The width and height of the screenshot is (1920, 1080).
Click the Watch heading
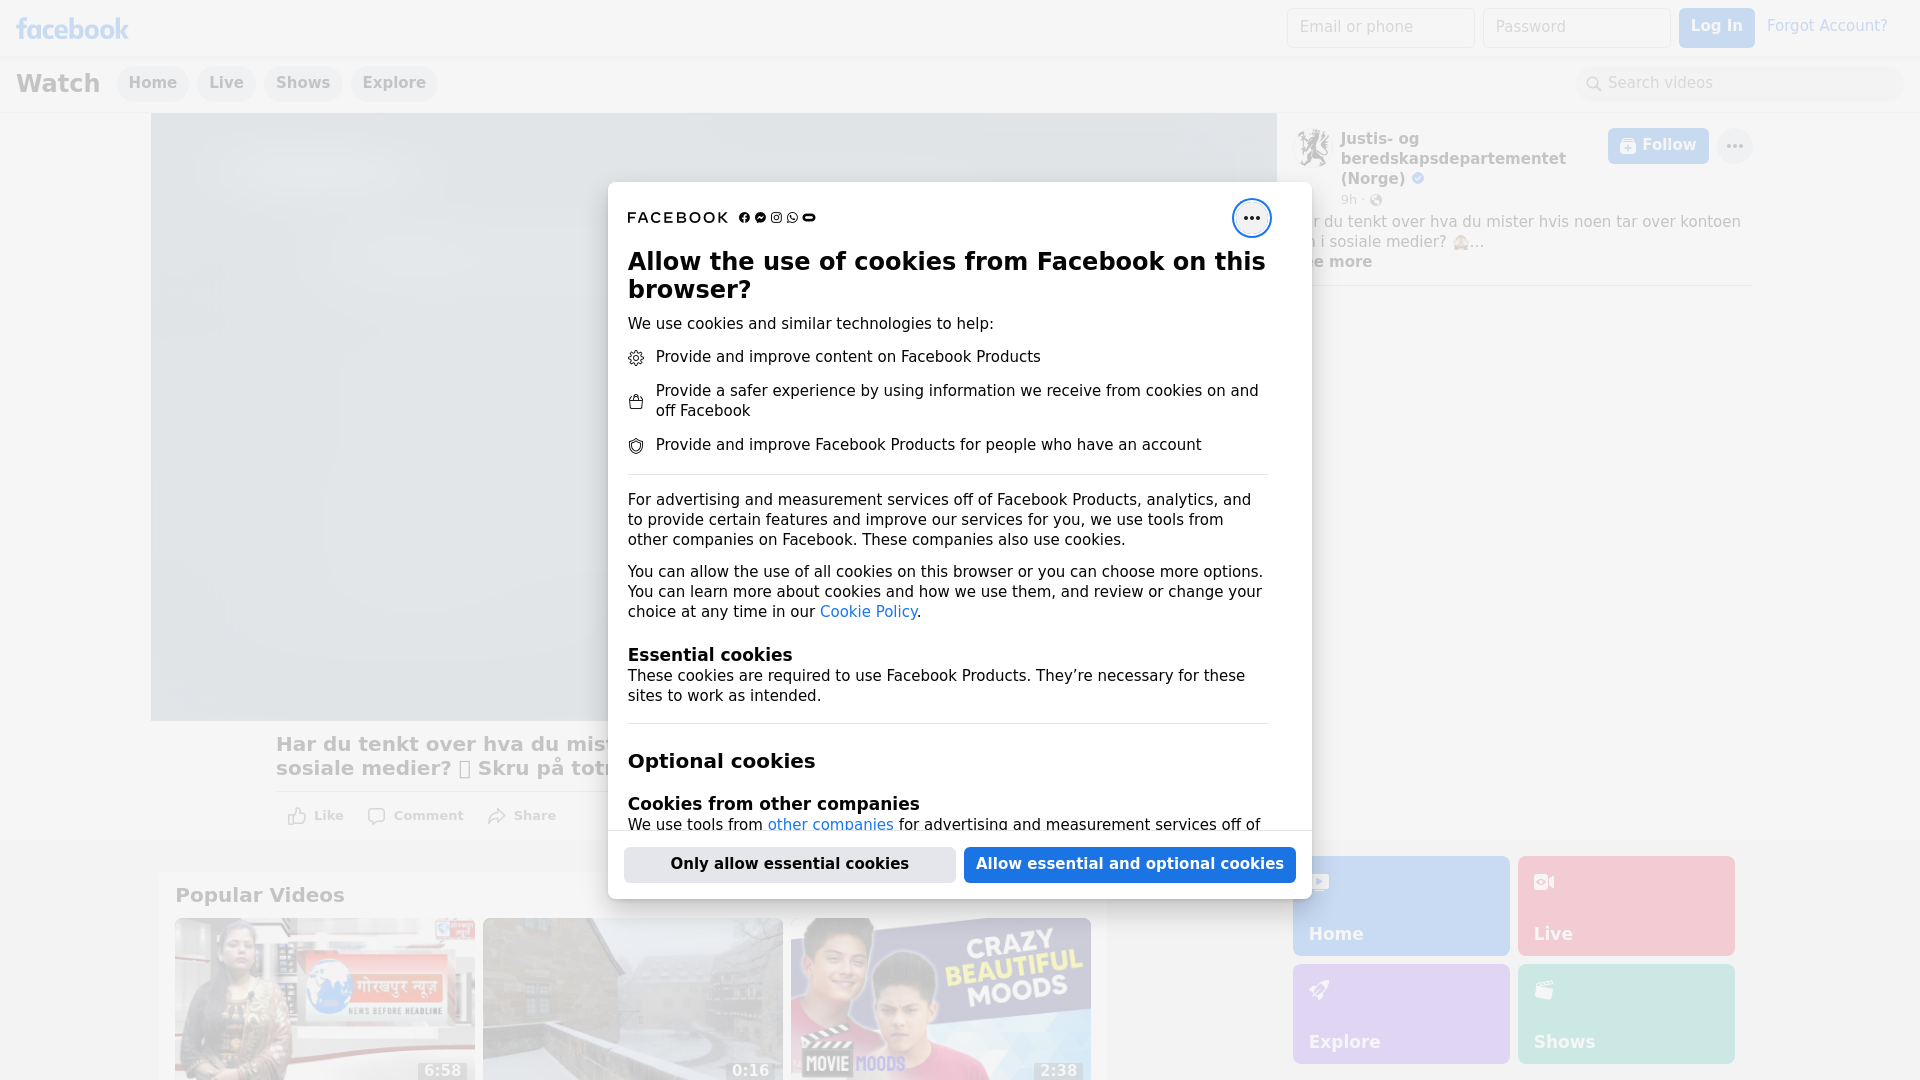(58, 84)
